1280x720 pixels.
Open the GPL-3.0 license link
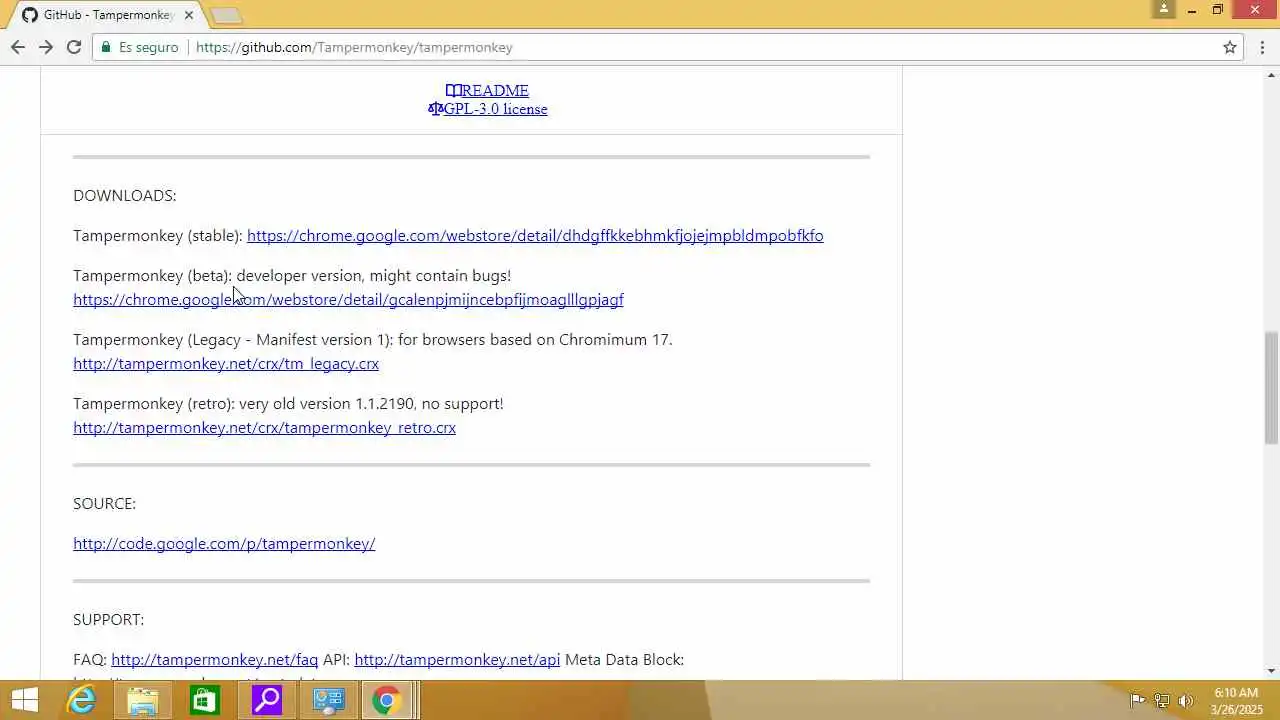(487, 109)
